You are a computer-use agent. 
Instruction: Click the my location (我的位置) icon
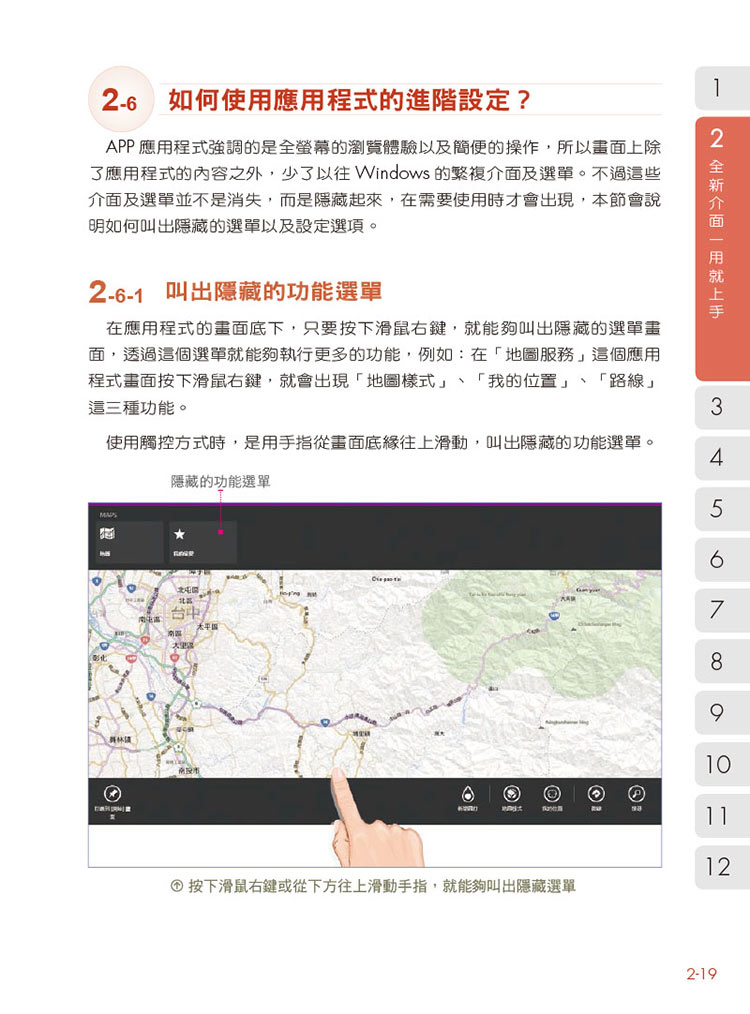tap(552, 793)
